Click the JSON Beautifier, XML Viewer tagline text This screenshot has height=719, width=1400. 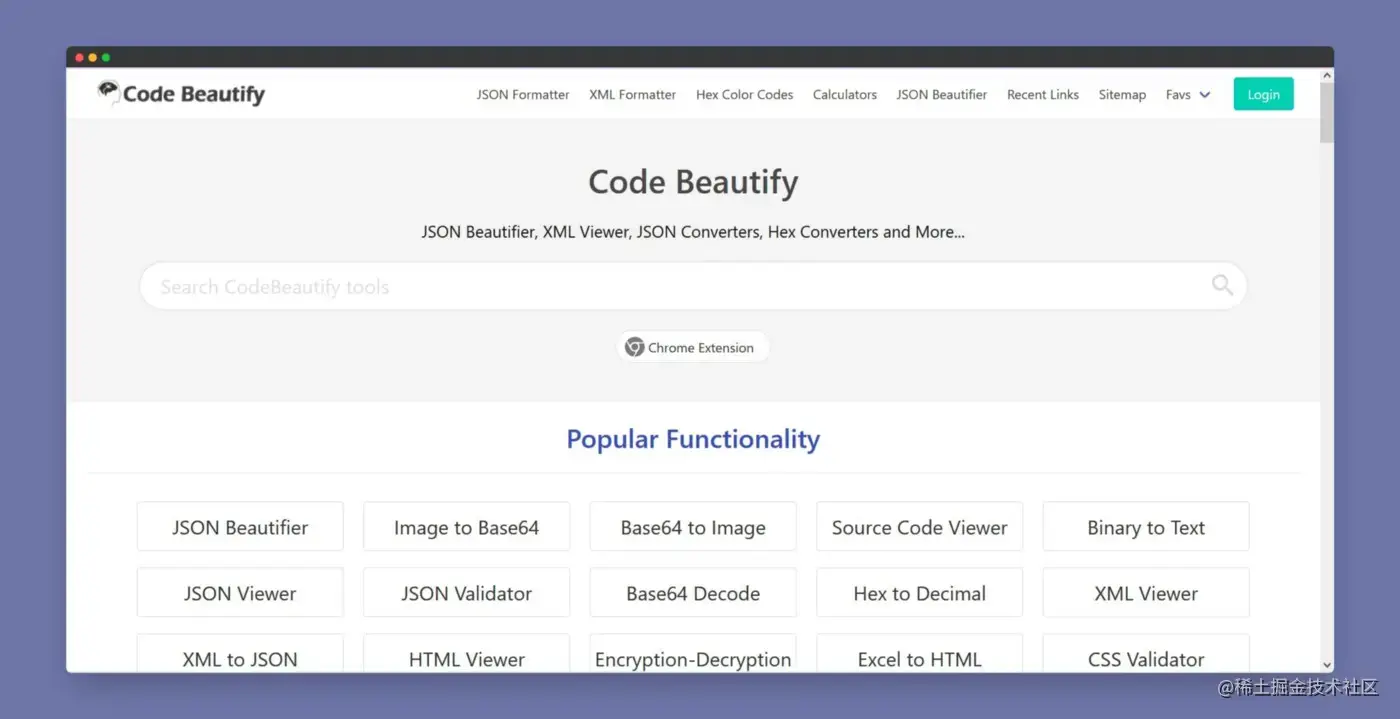click(x=693, y=232)
